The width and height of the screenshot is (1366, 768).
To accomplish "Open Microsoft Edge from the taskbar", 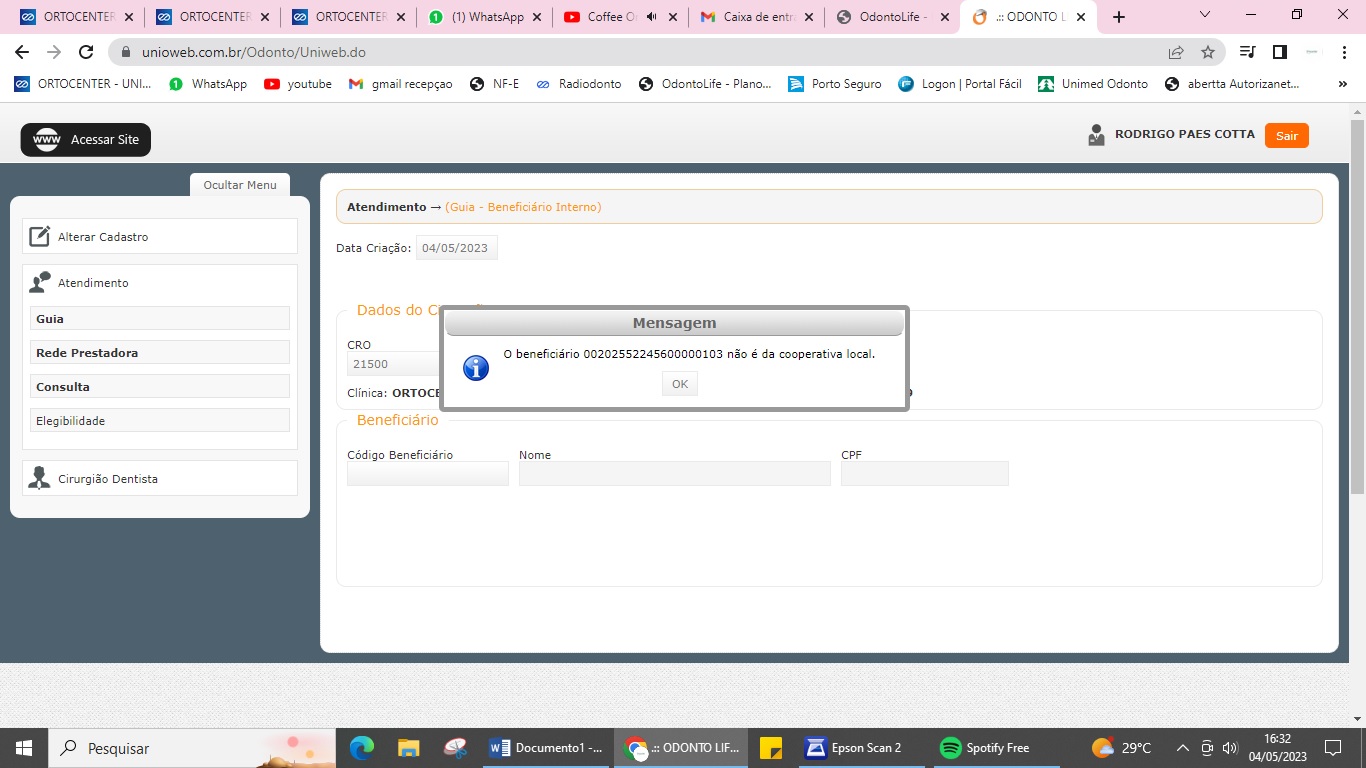I will tap(362, 748).
